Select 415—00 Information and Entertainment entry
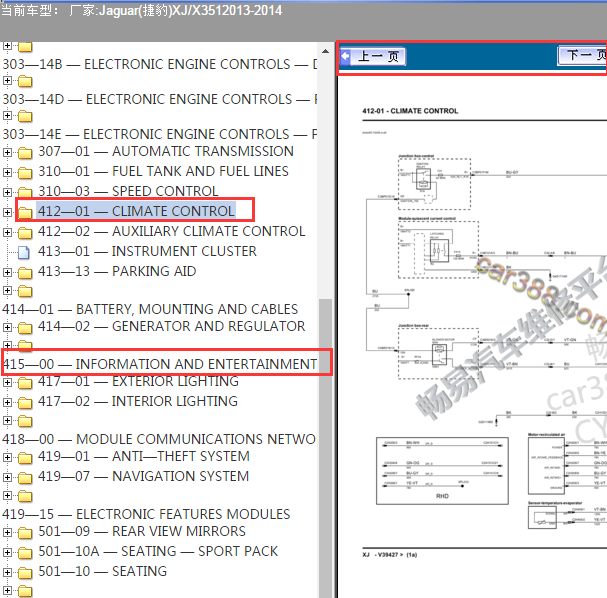607x598 pixels. point(159,364)
